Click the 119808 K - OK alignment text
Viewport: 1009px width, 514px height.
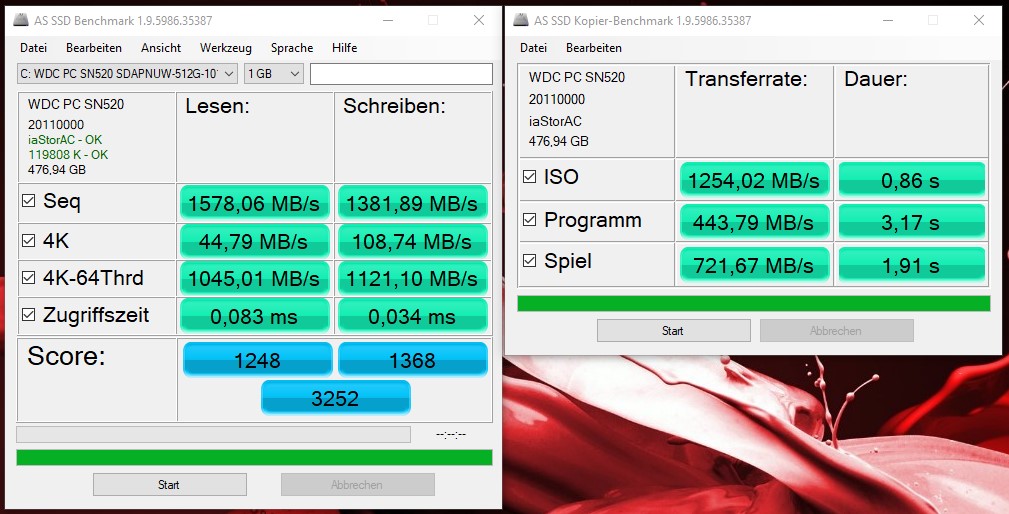pyautogui.click(x=68, y=154)
